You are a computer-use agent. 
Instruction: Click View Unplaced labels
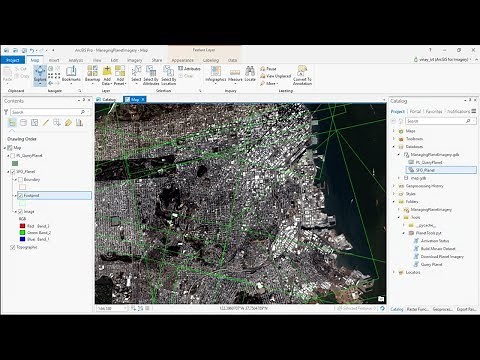(276, 76)
